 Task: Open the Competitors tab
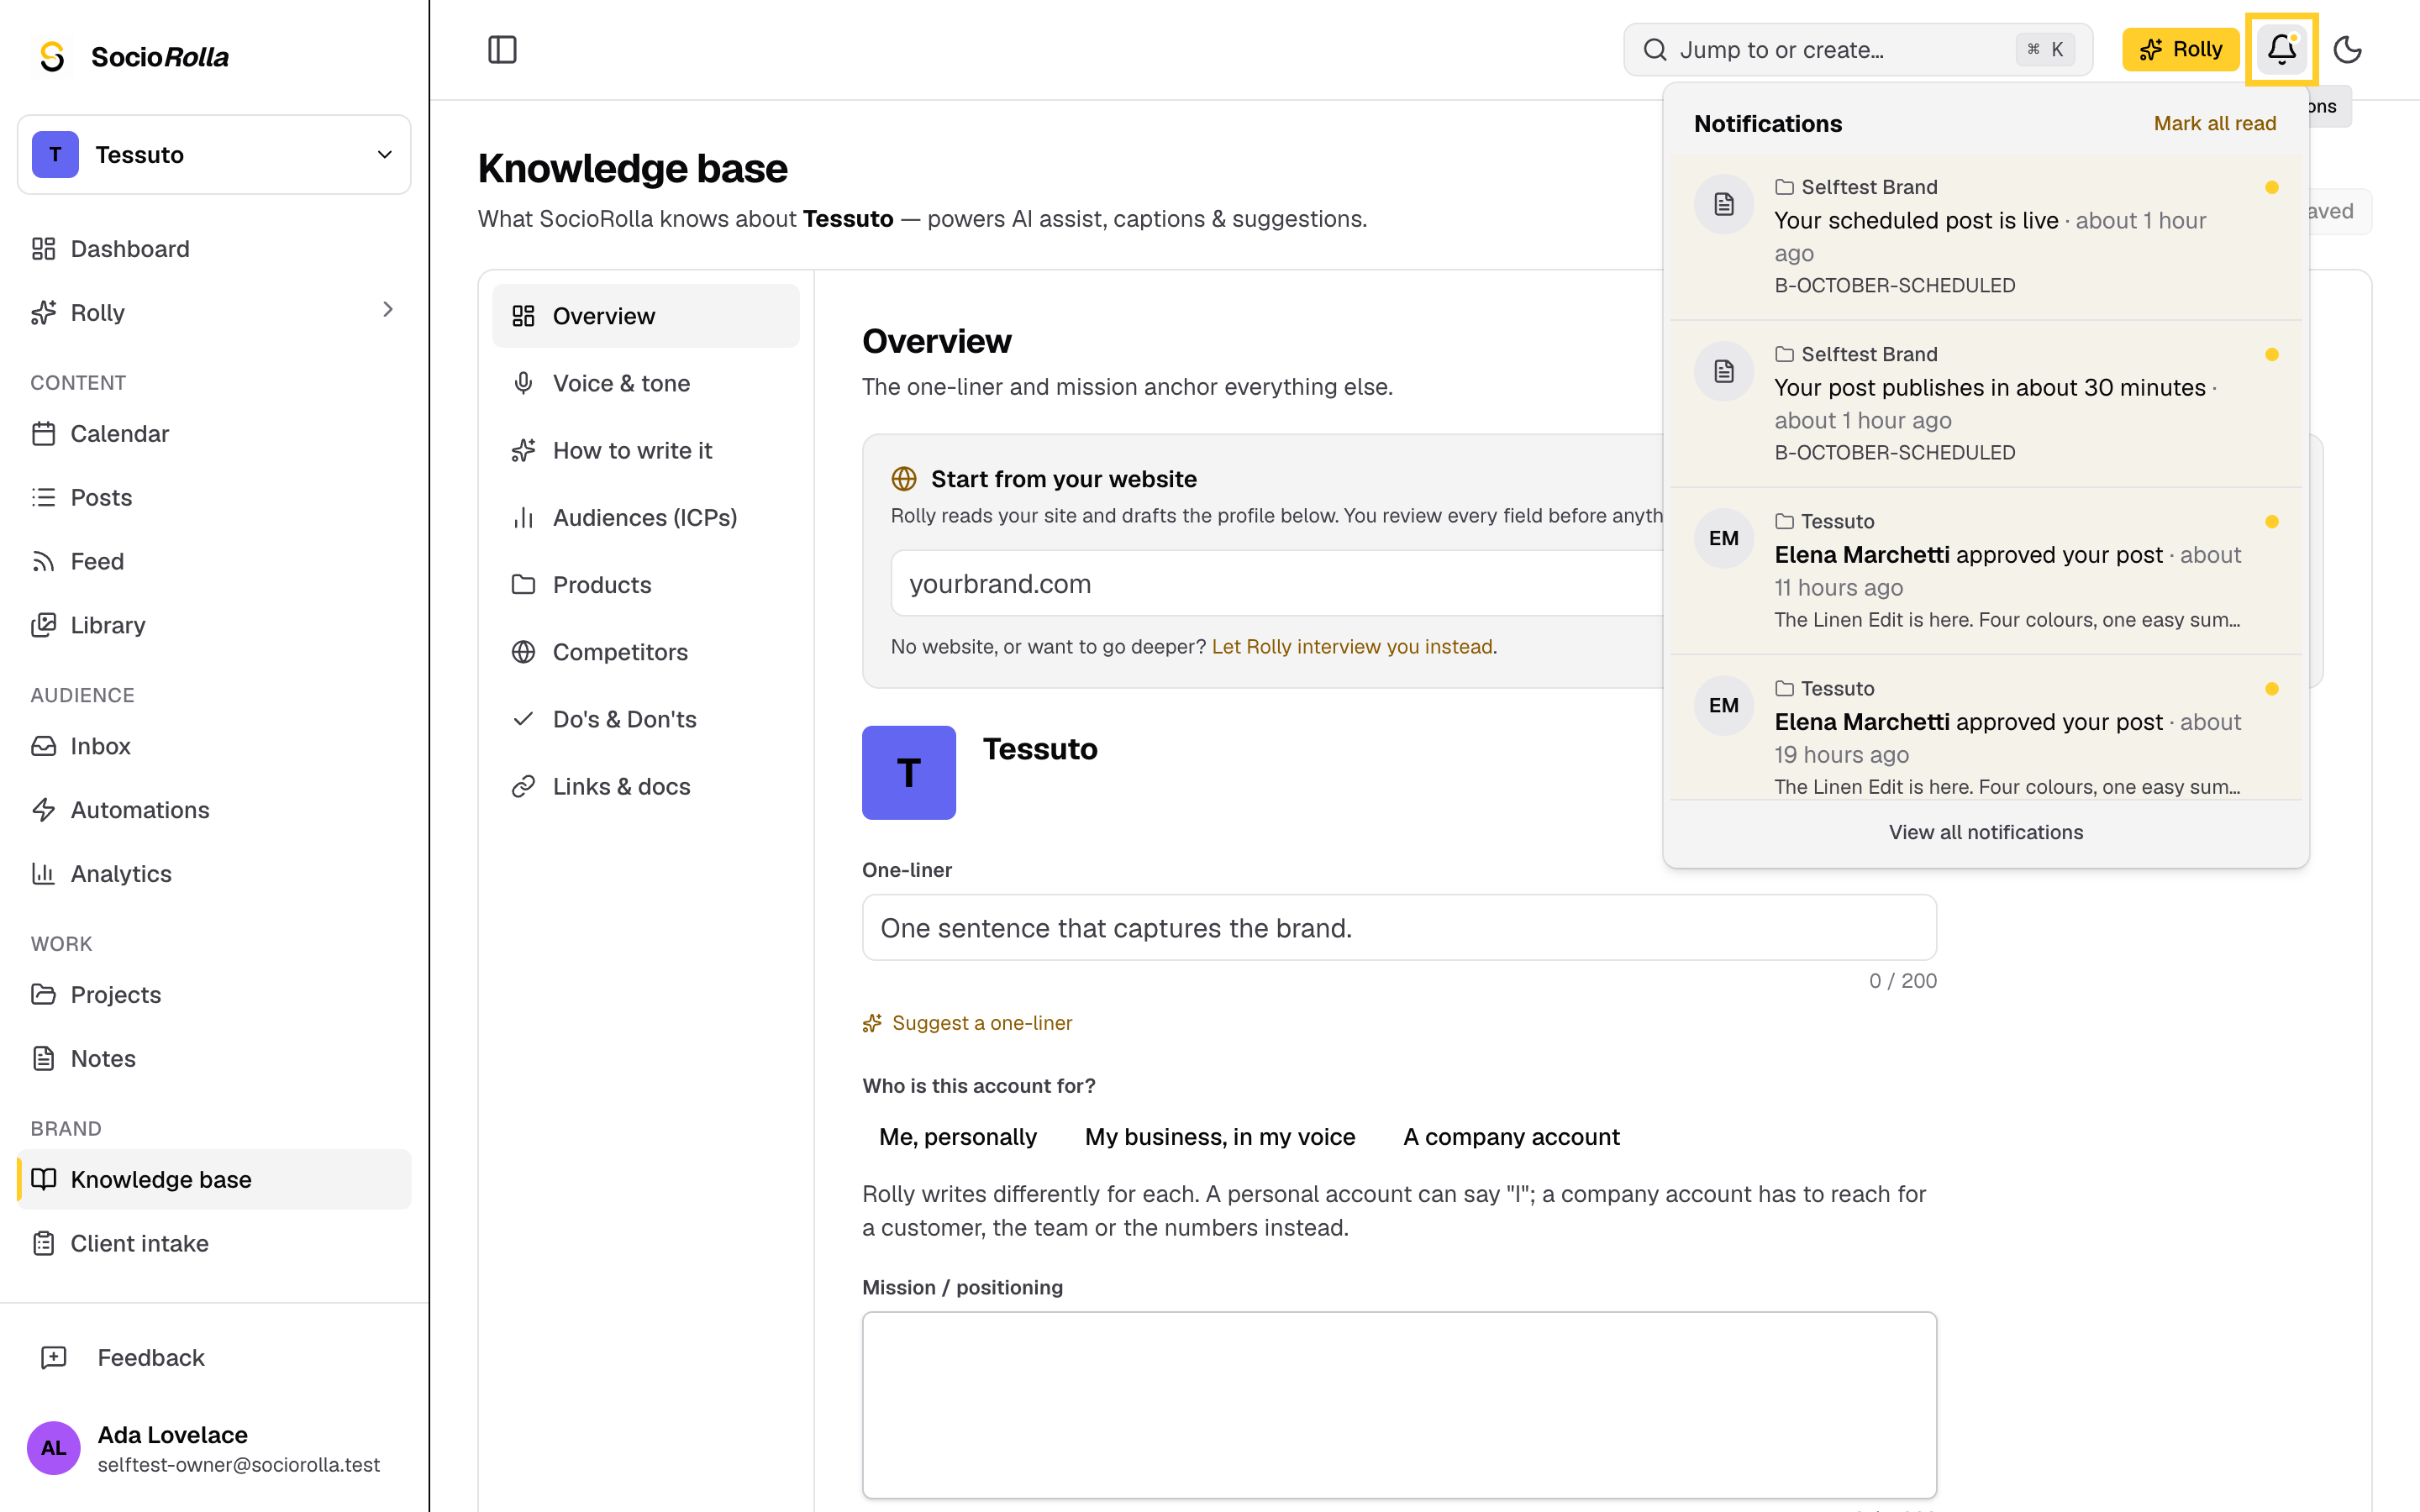(646, 652)
